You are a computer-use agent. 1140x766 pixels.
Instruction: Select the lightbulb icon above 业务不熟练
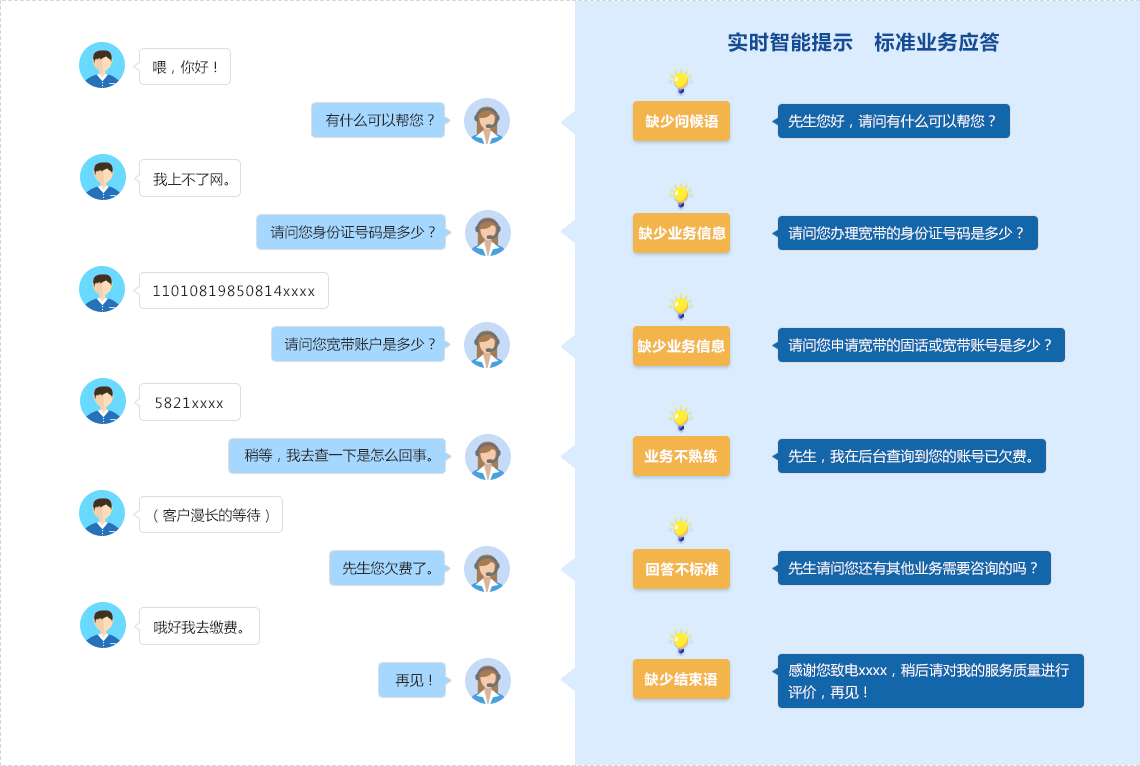click(681, 419)
